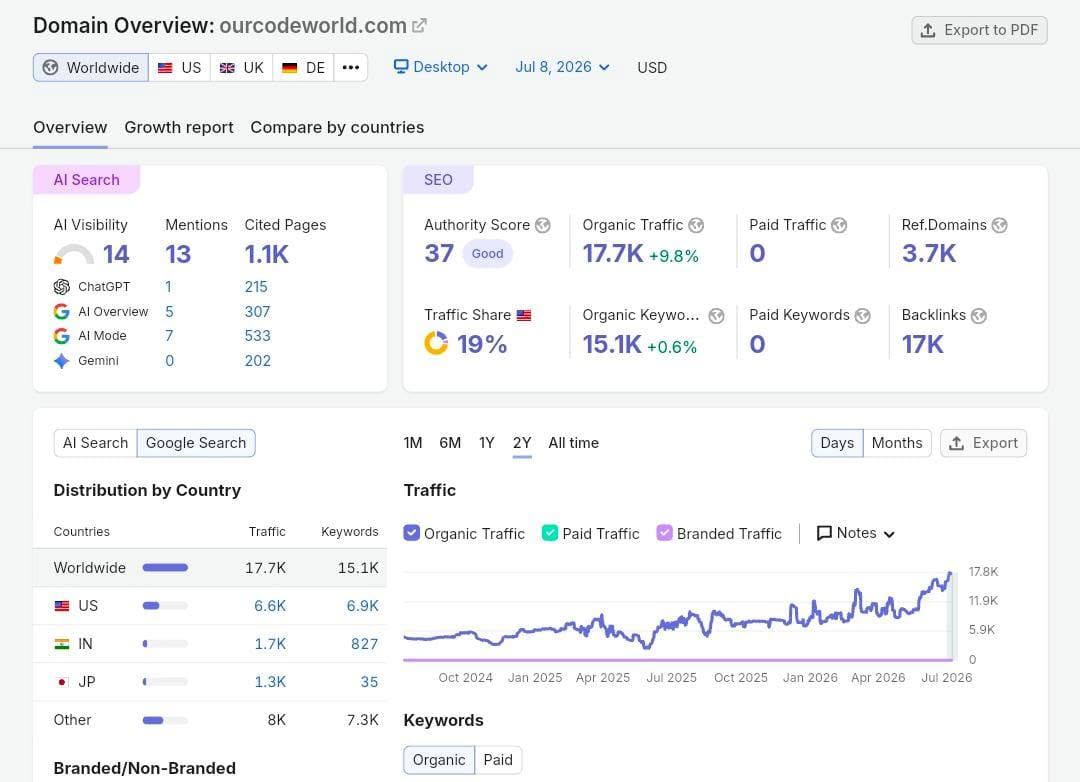Screen dimensions: 1080x782
Task: Switch chart to AI Search view
Action: point(96,443)
